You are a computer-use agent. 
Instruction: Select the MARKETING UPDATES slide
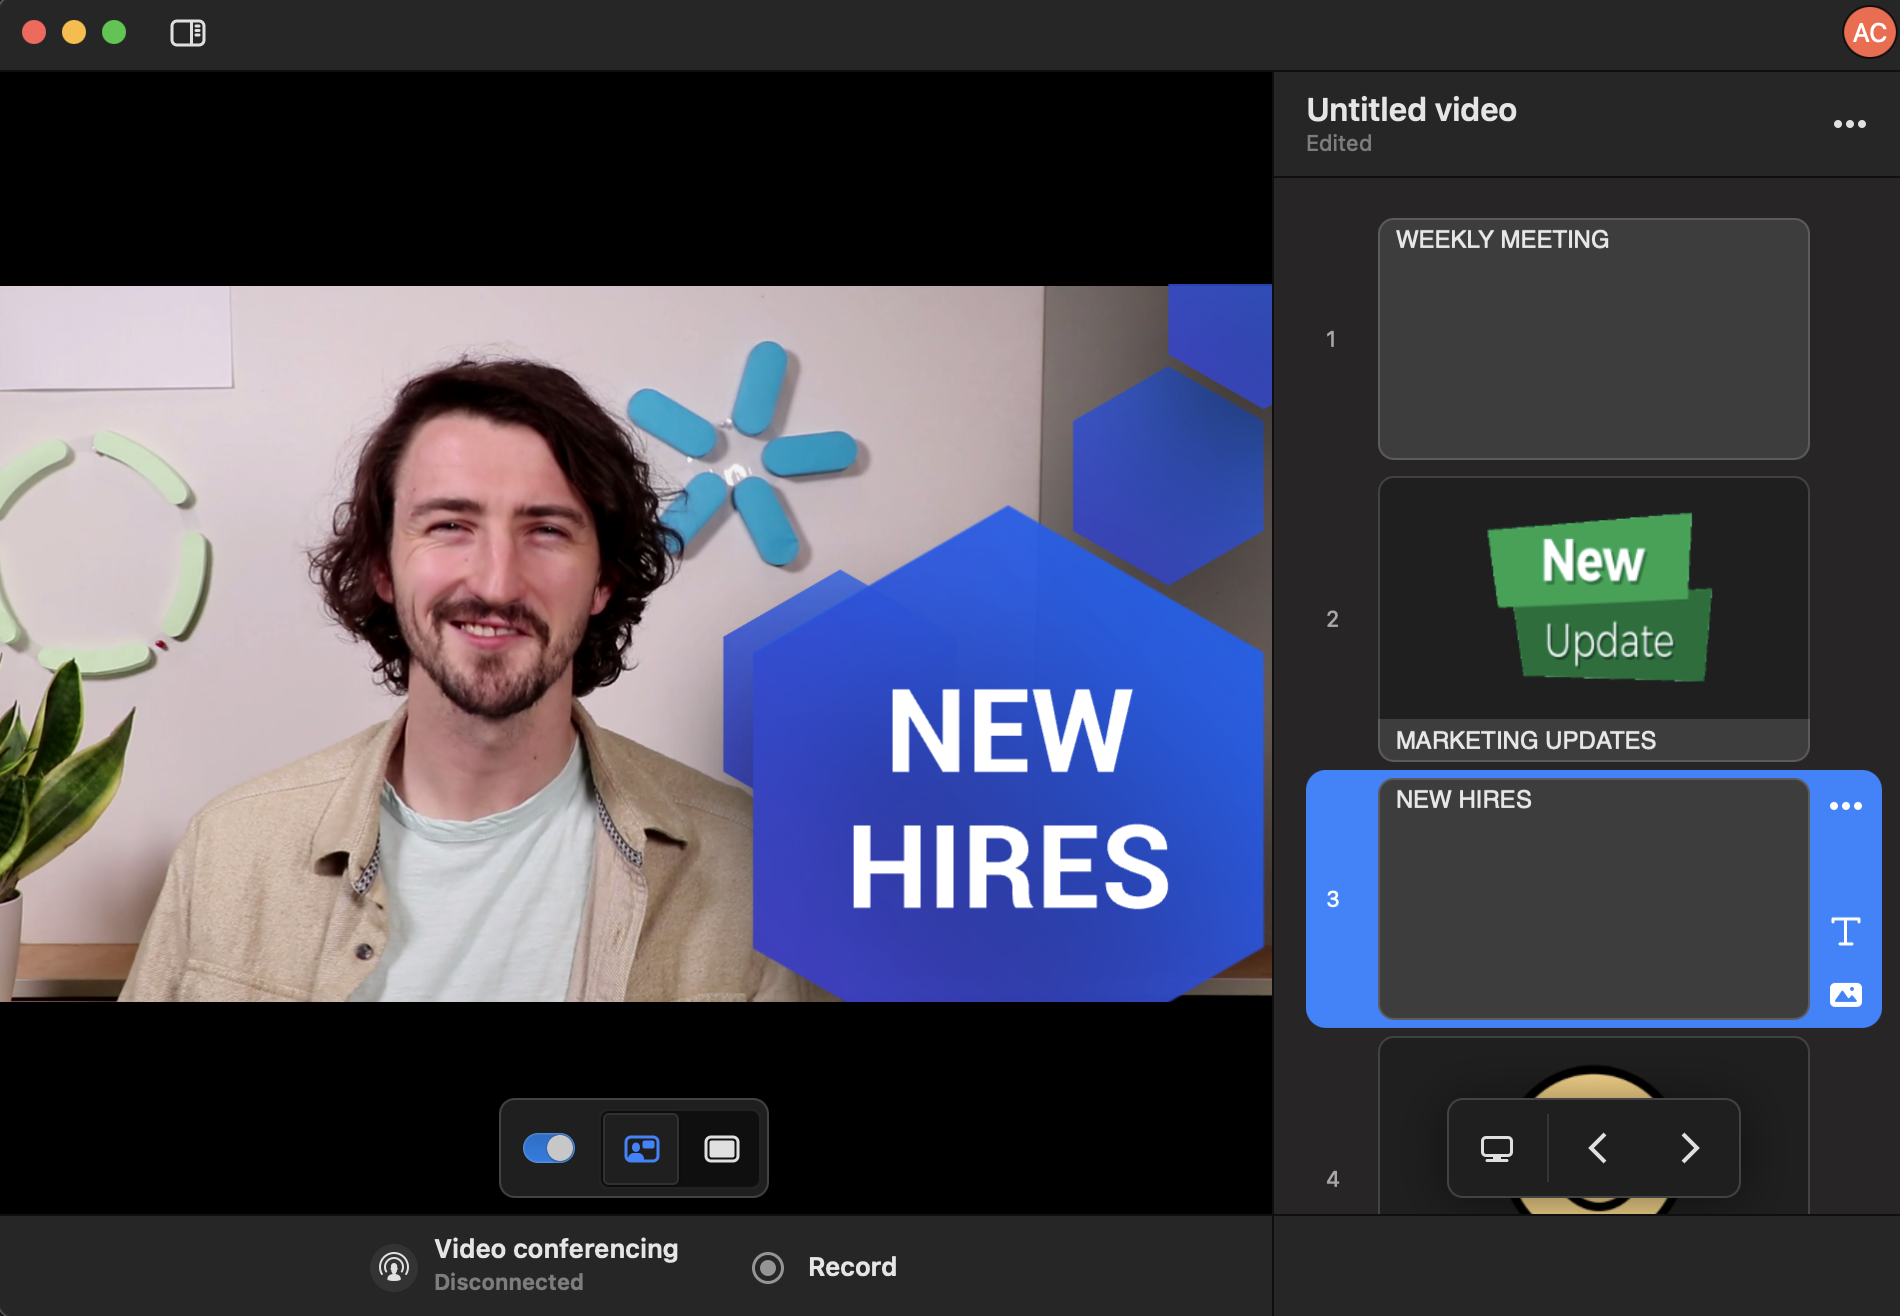pos(1593,618)
